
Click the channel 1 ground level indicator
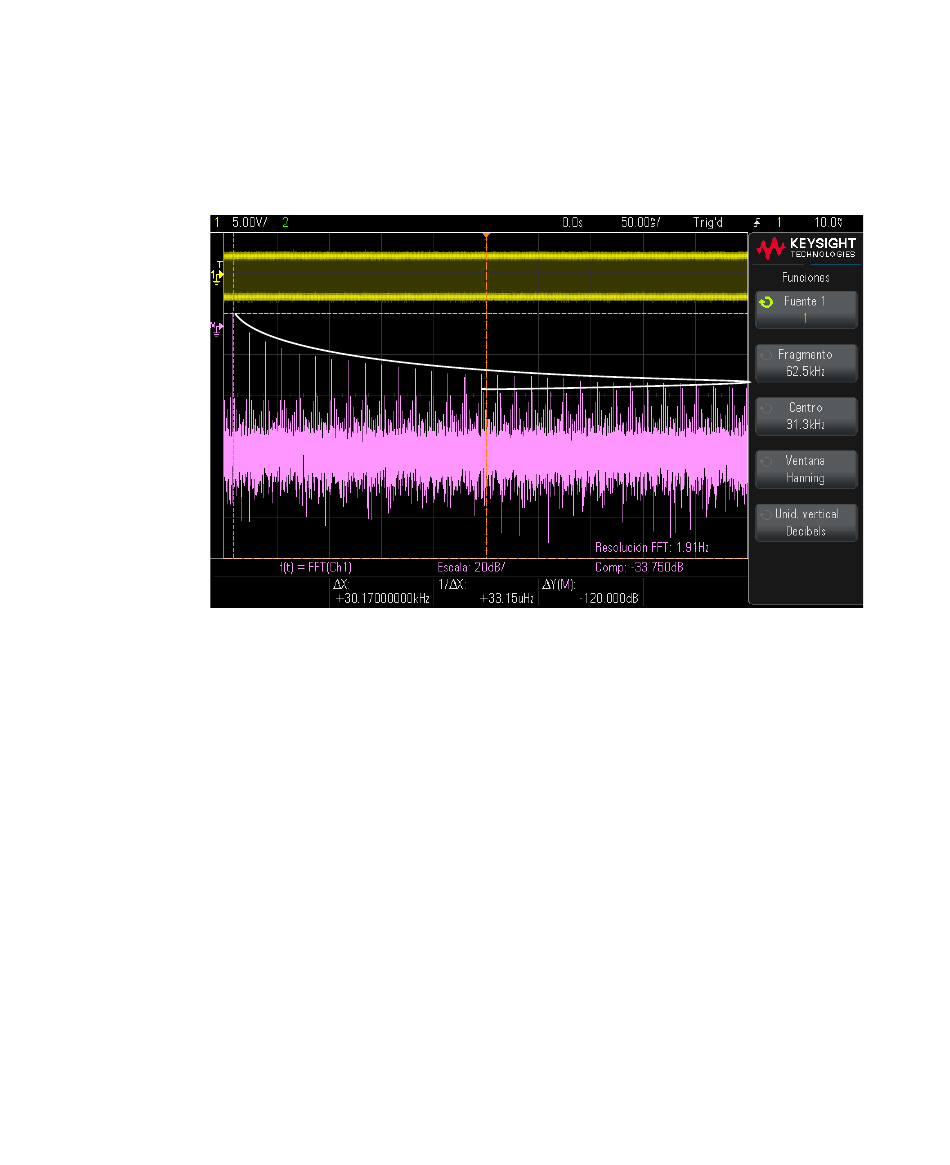216,276
